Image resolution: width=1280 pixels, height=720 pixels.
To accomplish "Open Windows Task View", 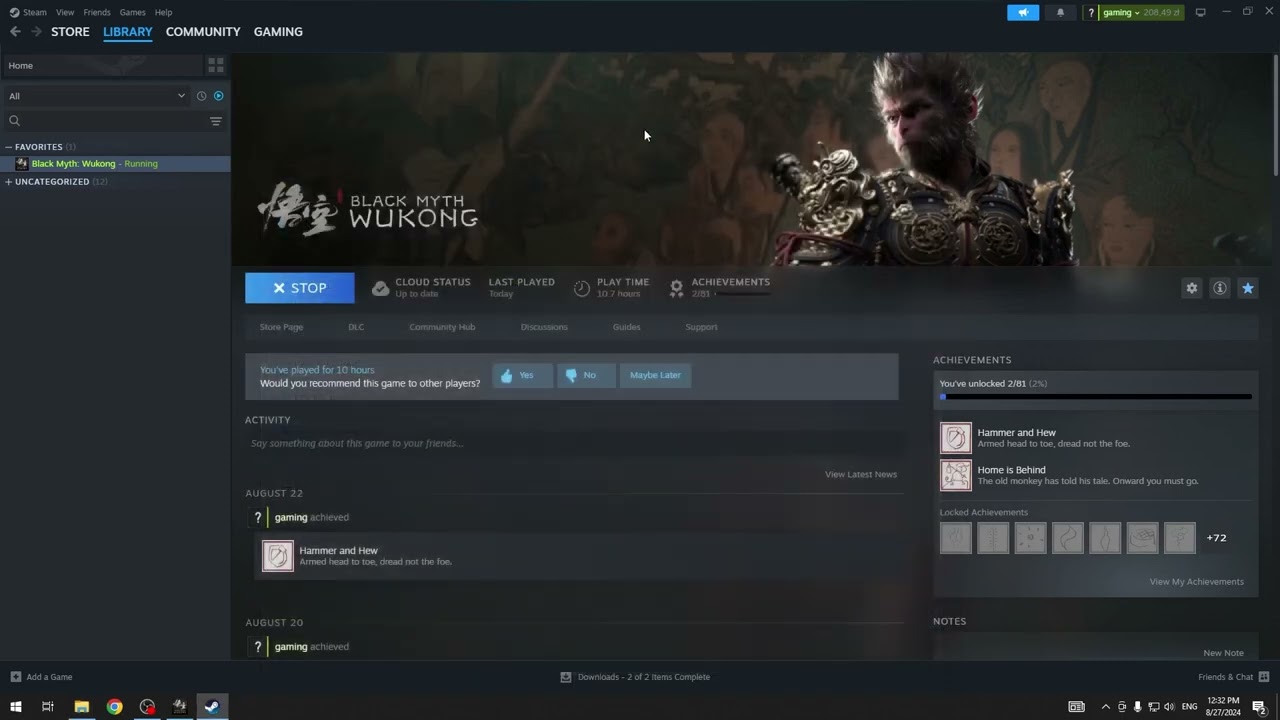I will click(47, 707).
